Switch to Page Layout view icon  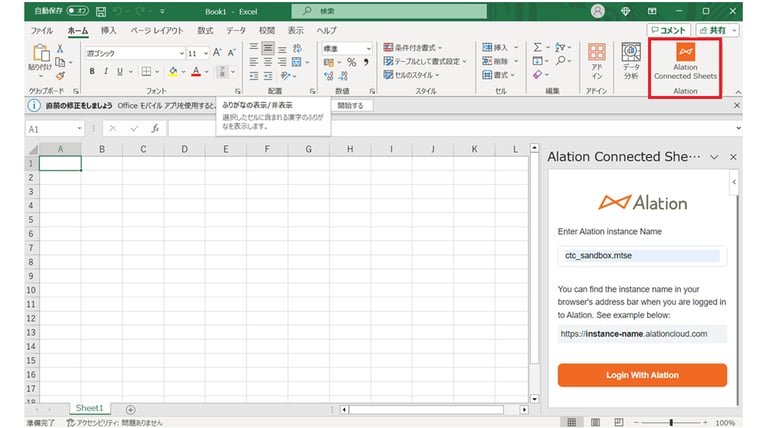595,423
